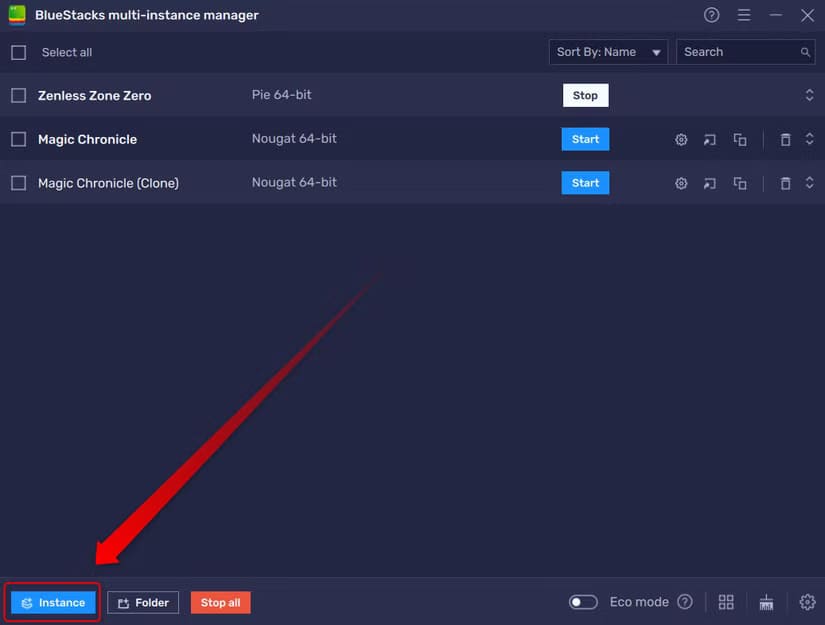Stop the Zenless Zone Zero instance
Viewport: 825px width, 625px height.
pyautogui.click(x=585, y=96)
